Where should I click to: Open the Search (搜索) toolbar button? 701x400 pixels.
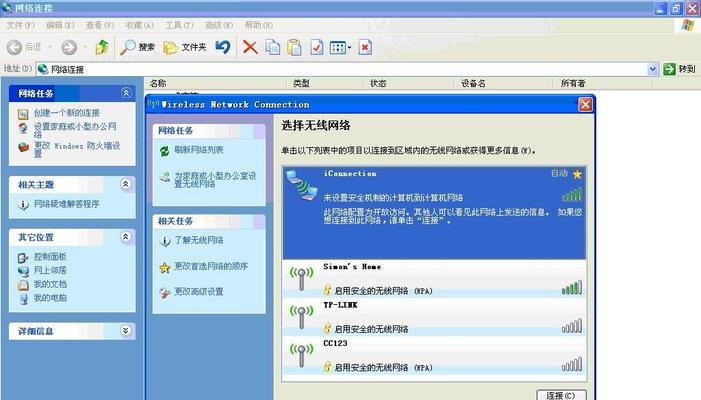(x=138, y=47)
